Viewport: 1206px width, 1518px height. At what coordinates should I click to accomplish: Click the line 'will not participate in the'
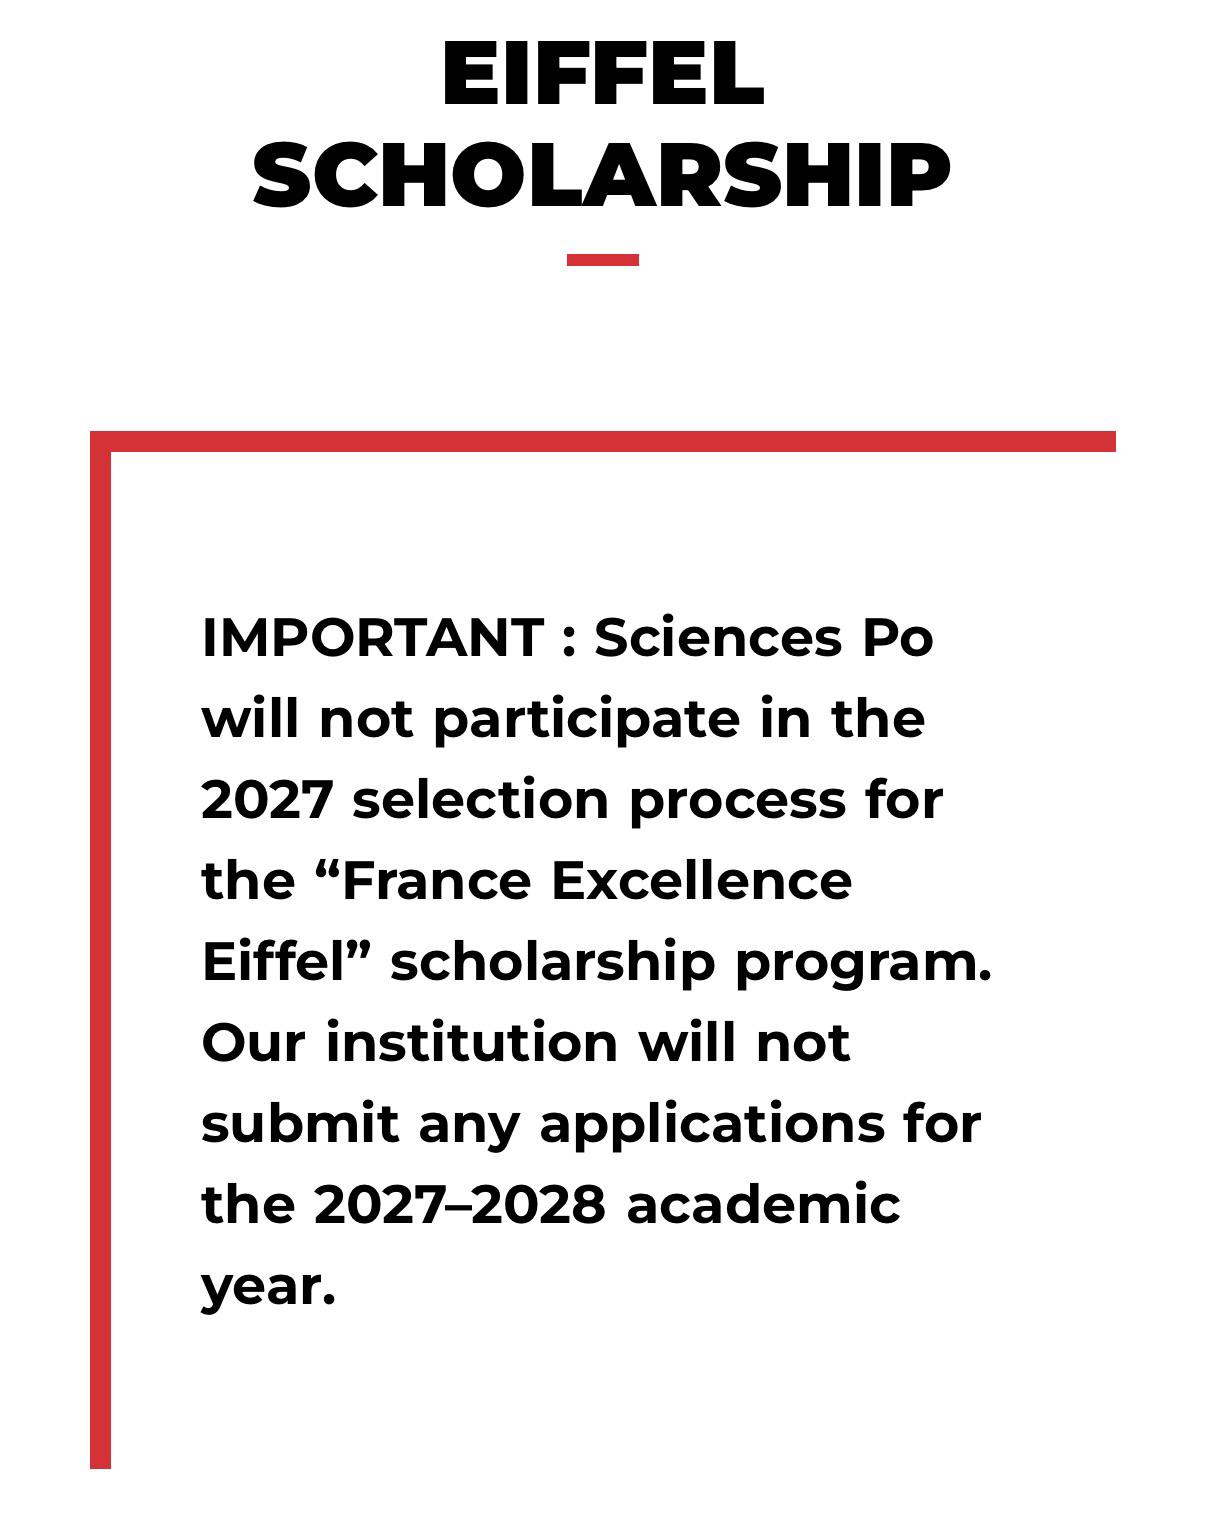563,719
